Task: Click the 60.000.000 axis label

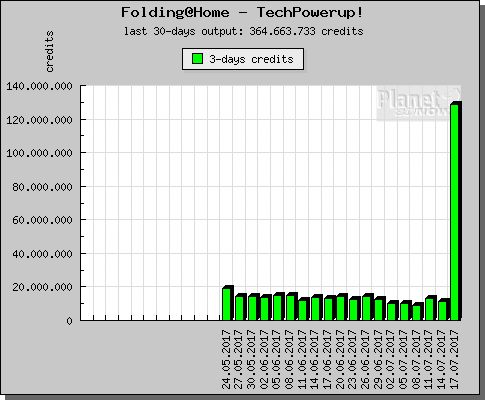Action: (42, 220)
